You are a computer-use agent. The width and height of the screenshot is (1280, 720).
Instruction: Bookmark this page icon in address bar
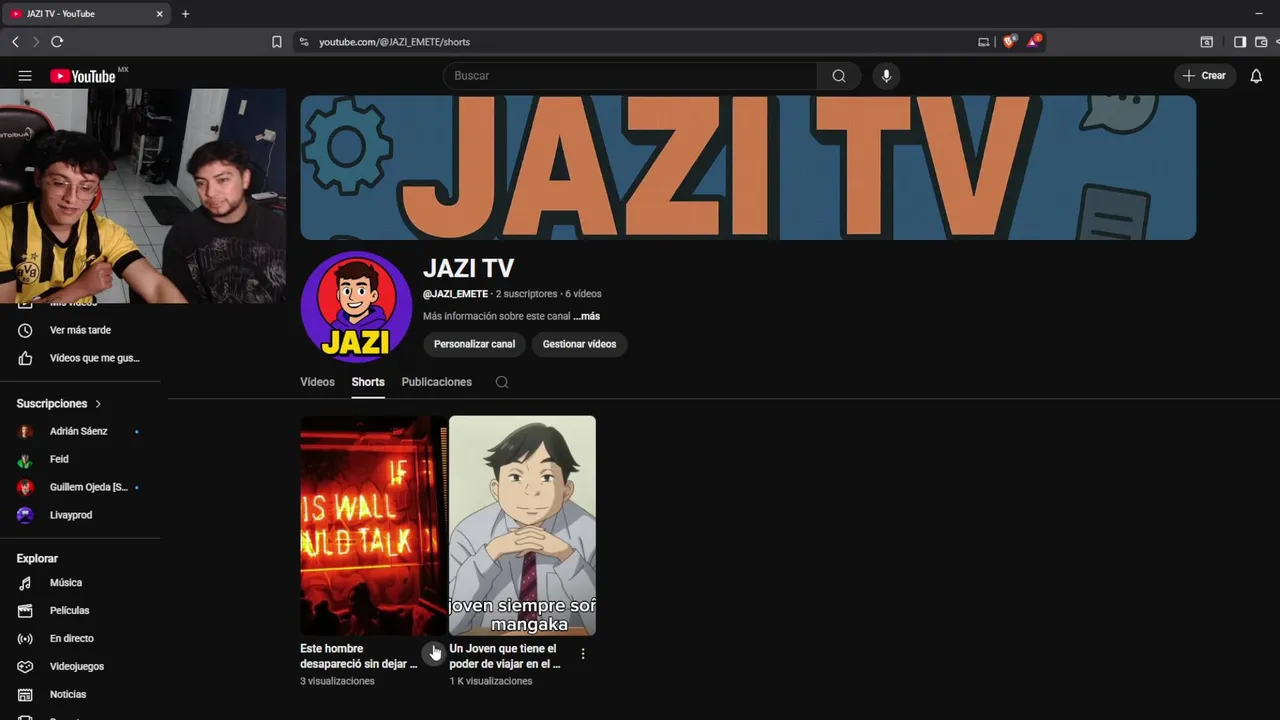coord(277,42)
